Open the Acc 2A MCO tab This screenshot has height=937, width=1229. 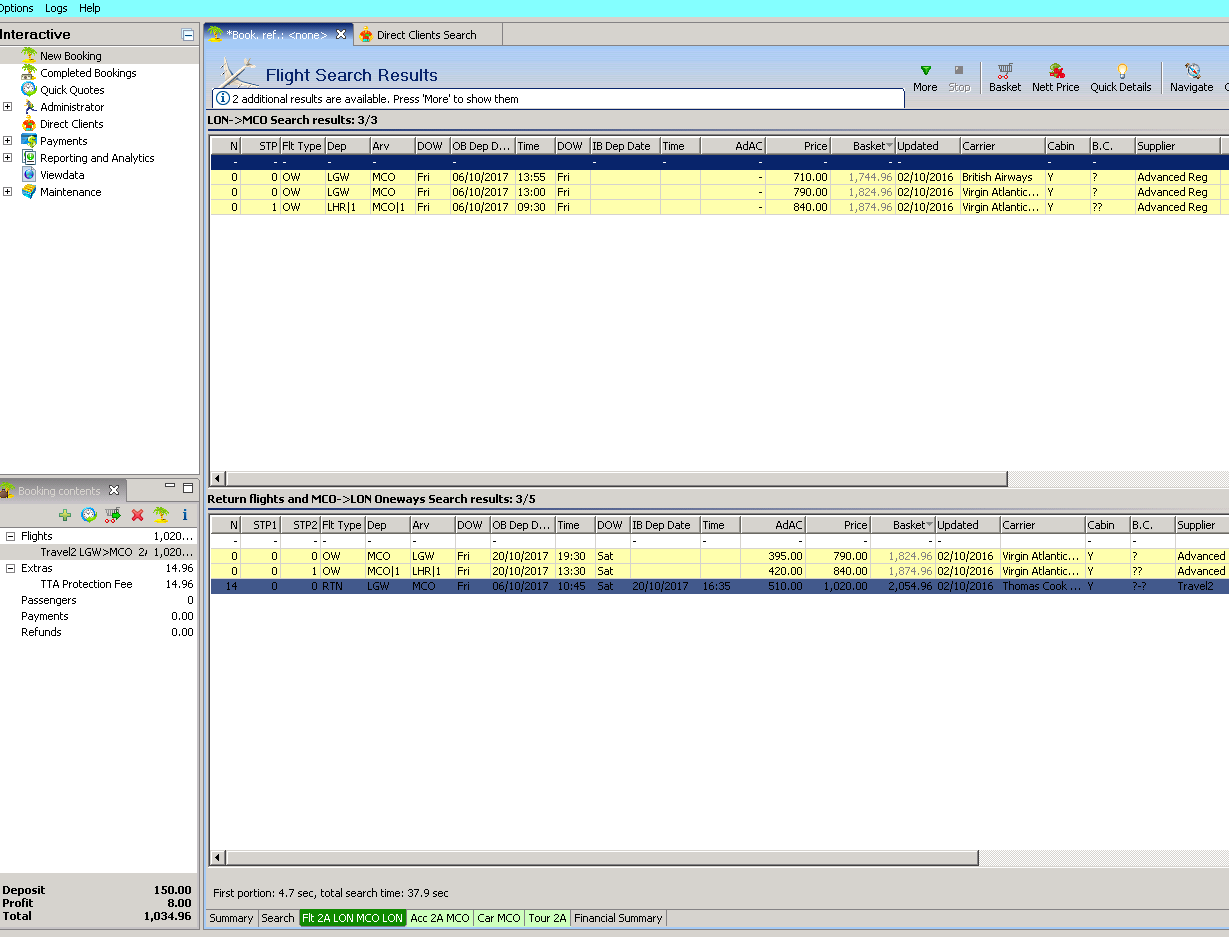click(x=440, y=918)
